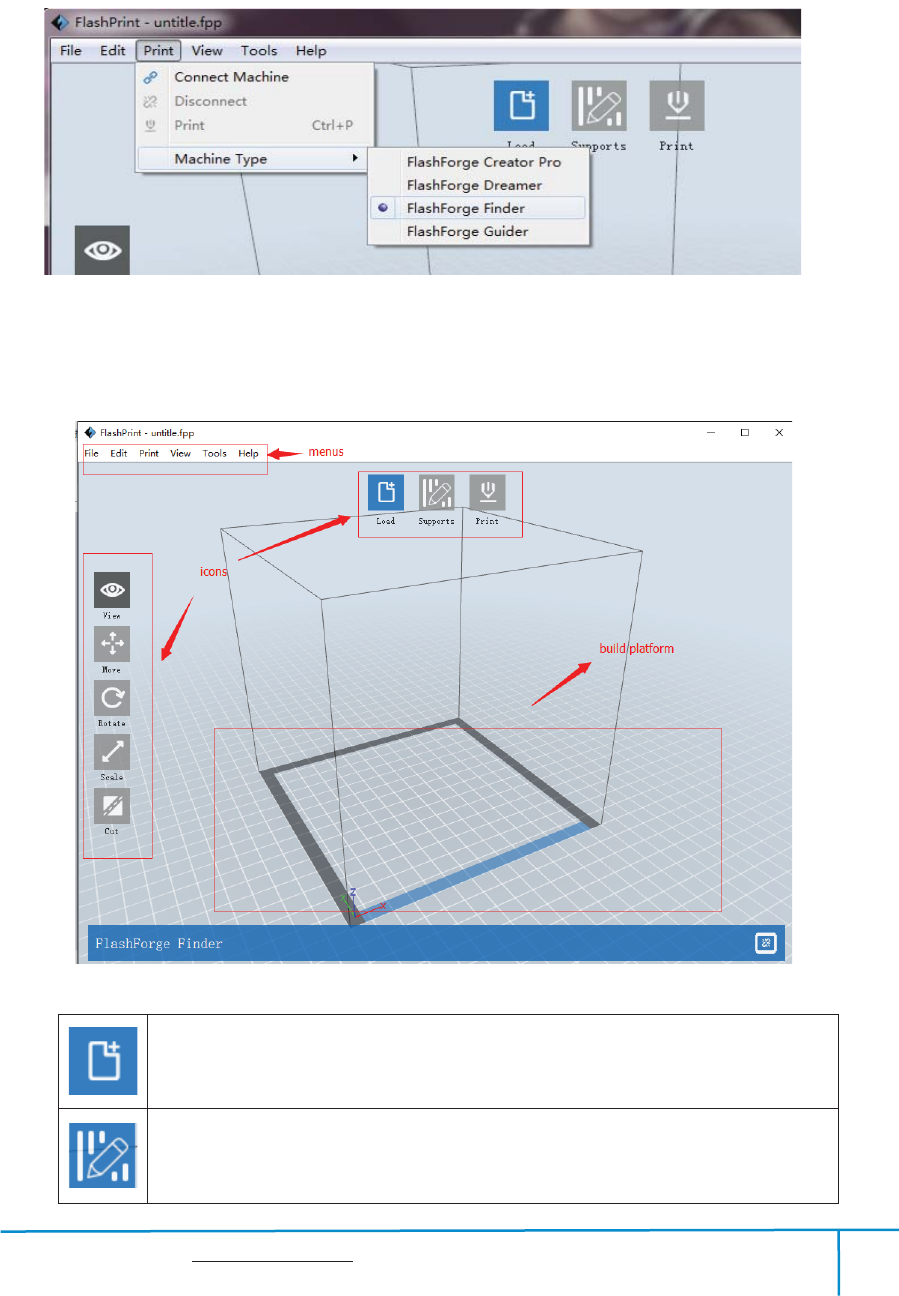The width and height of the screenshot is (899, 1296).
Task: Open Tools menu in full FlashPrint window
Action: point(214,454)
